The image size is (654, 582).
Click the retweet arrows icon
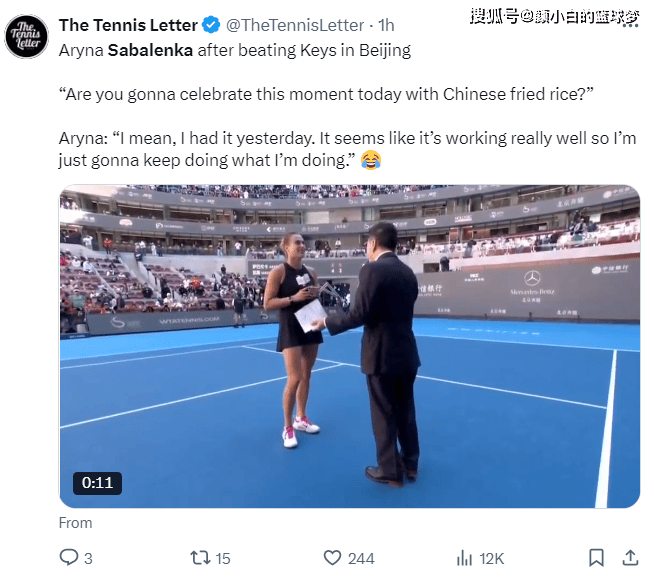(200, 558)
